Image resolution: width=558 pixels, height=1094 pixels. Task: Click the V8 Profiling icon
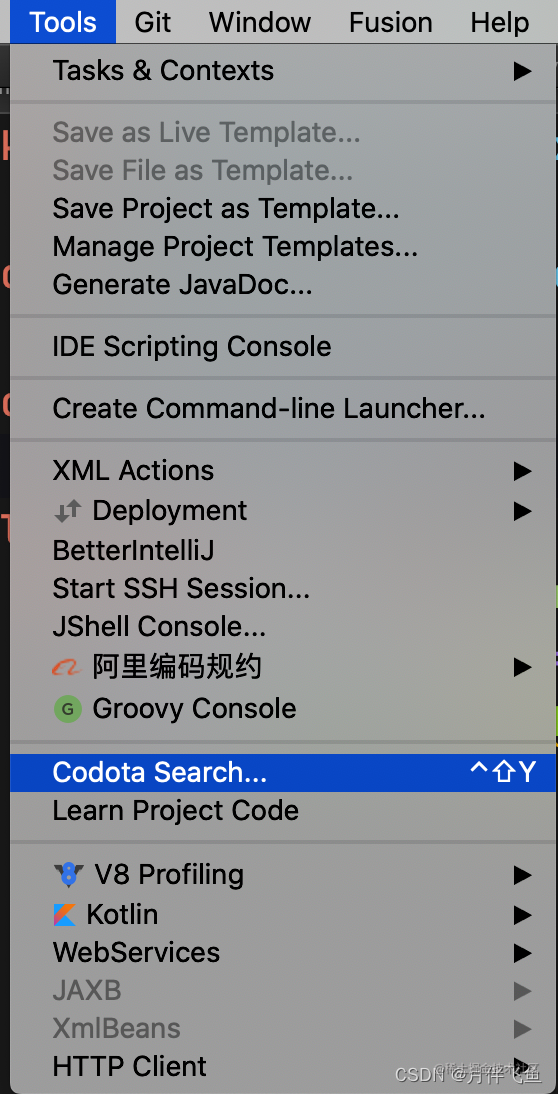click(68, 875)
